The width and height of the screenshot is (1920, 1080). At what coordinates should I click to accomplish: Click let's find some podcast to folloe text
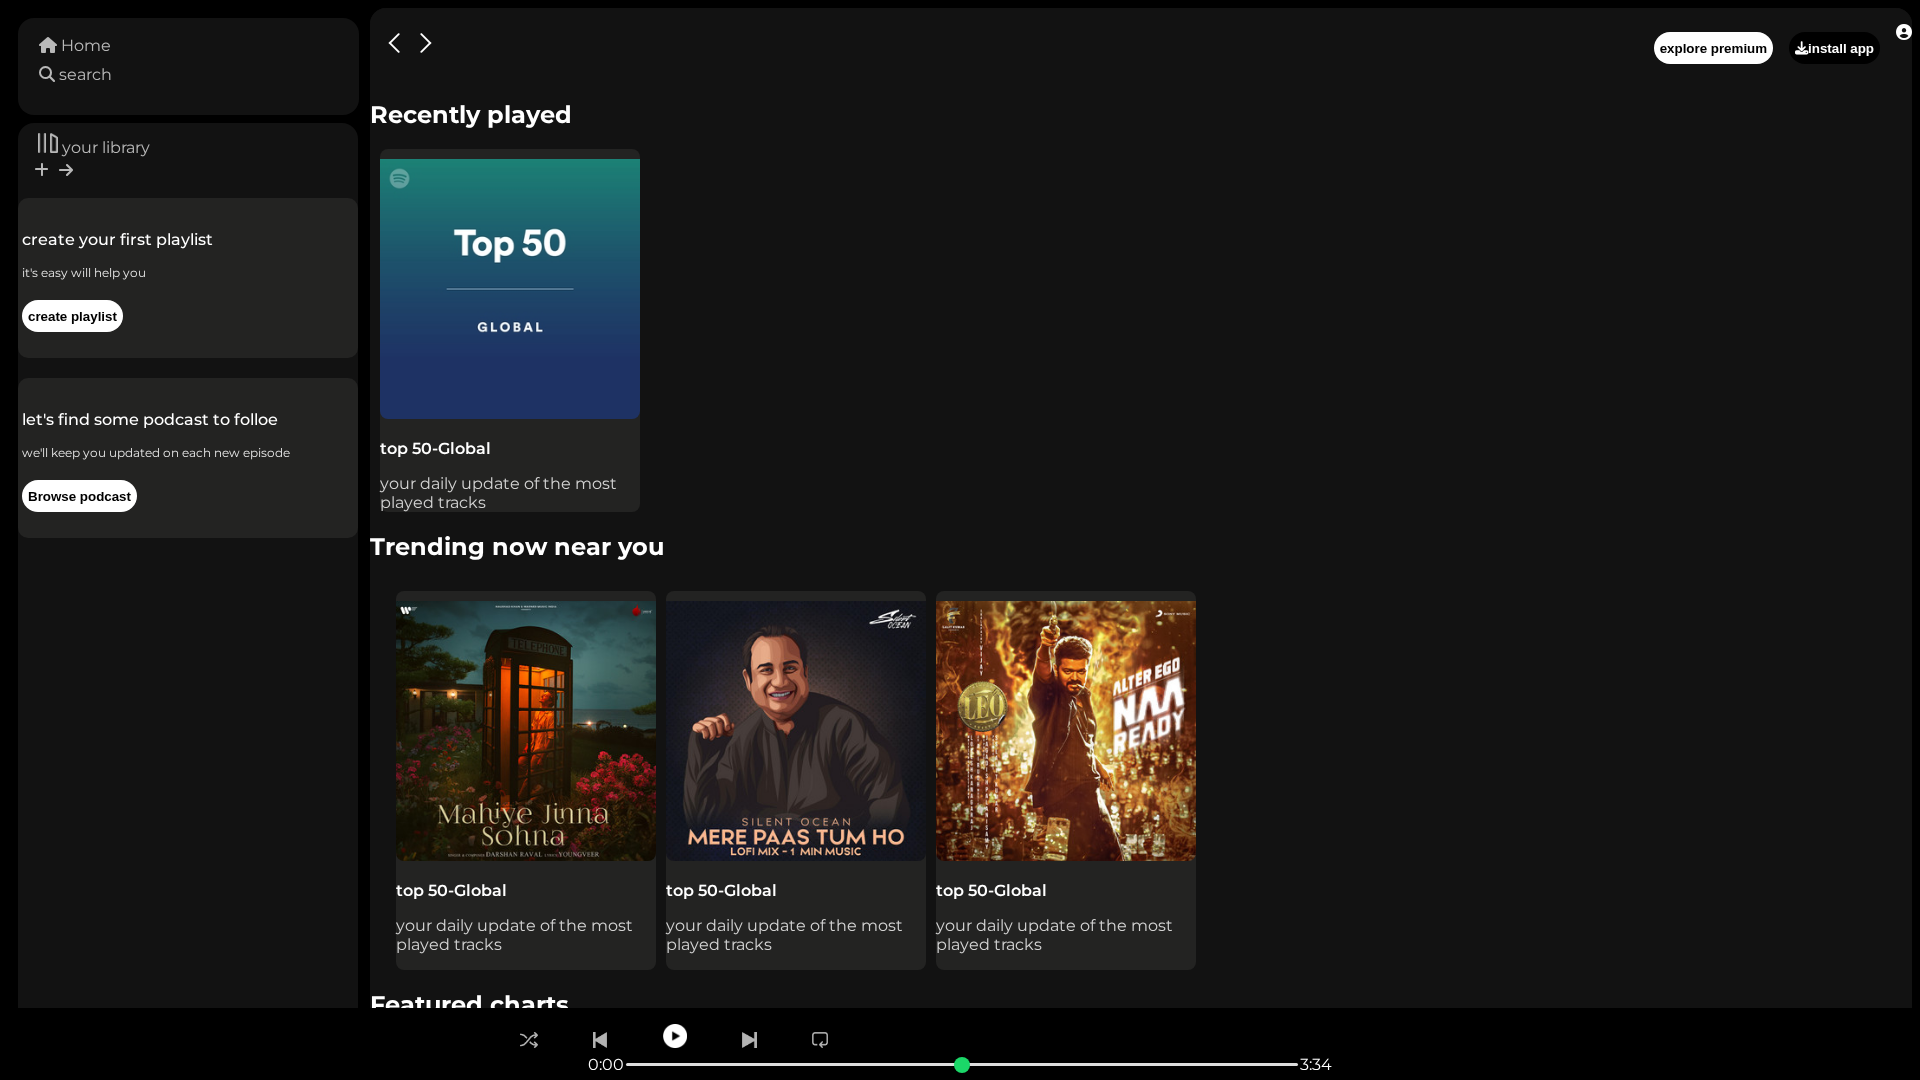[150, 419]
